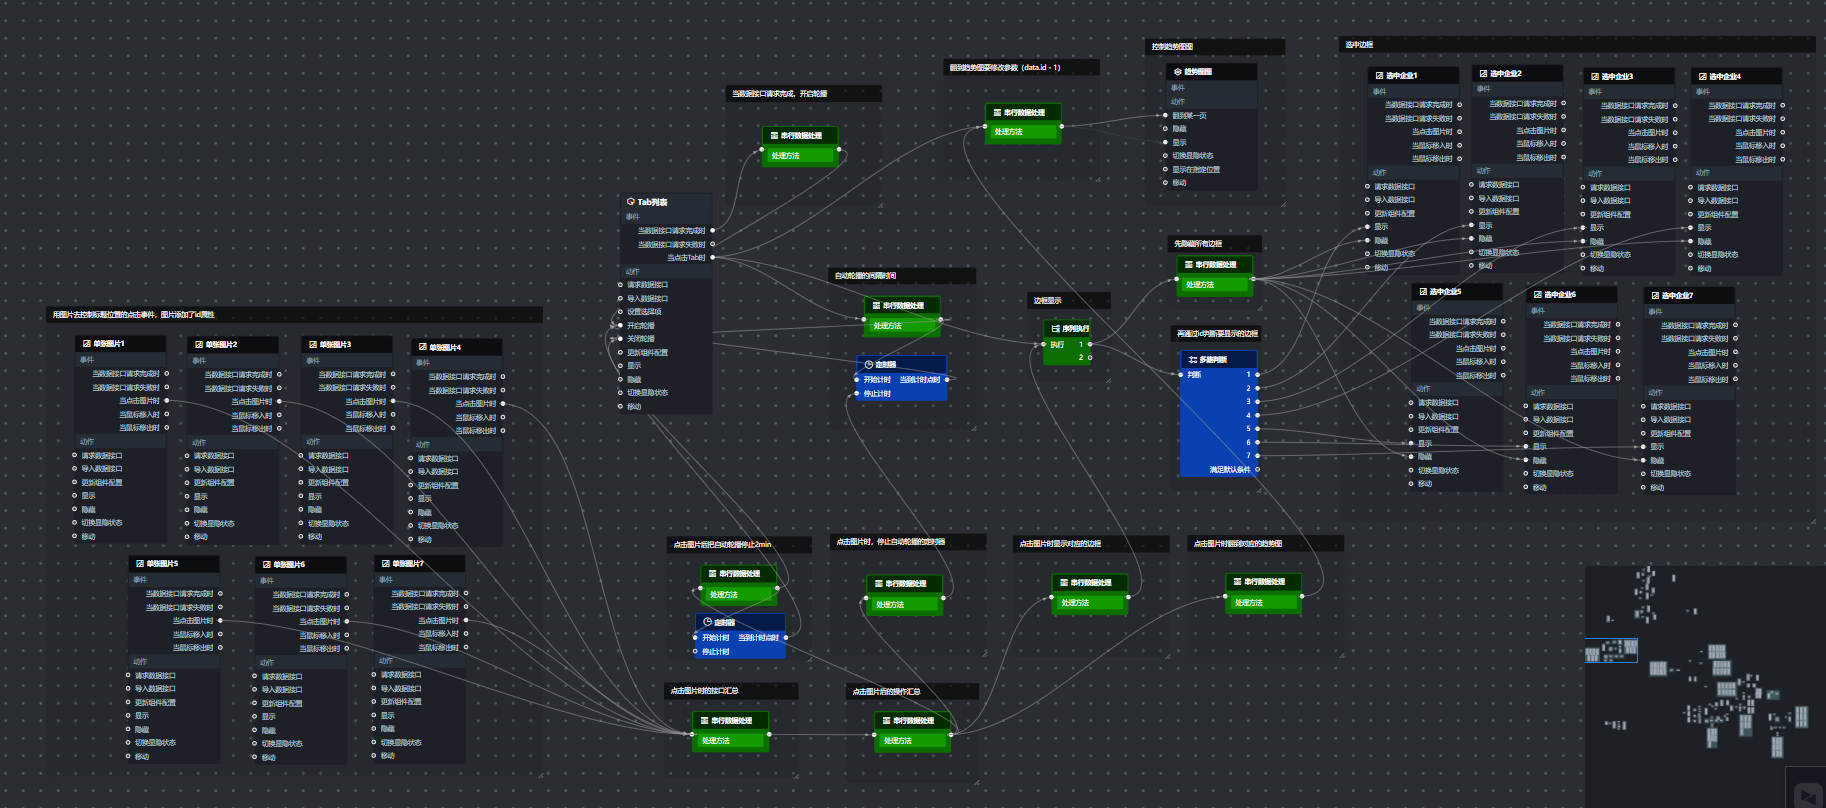
Task: Collapse the 动作 section of 单张图片7 node
Action: coord(386,660)
